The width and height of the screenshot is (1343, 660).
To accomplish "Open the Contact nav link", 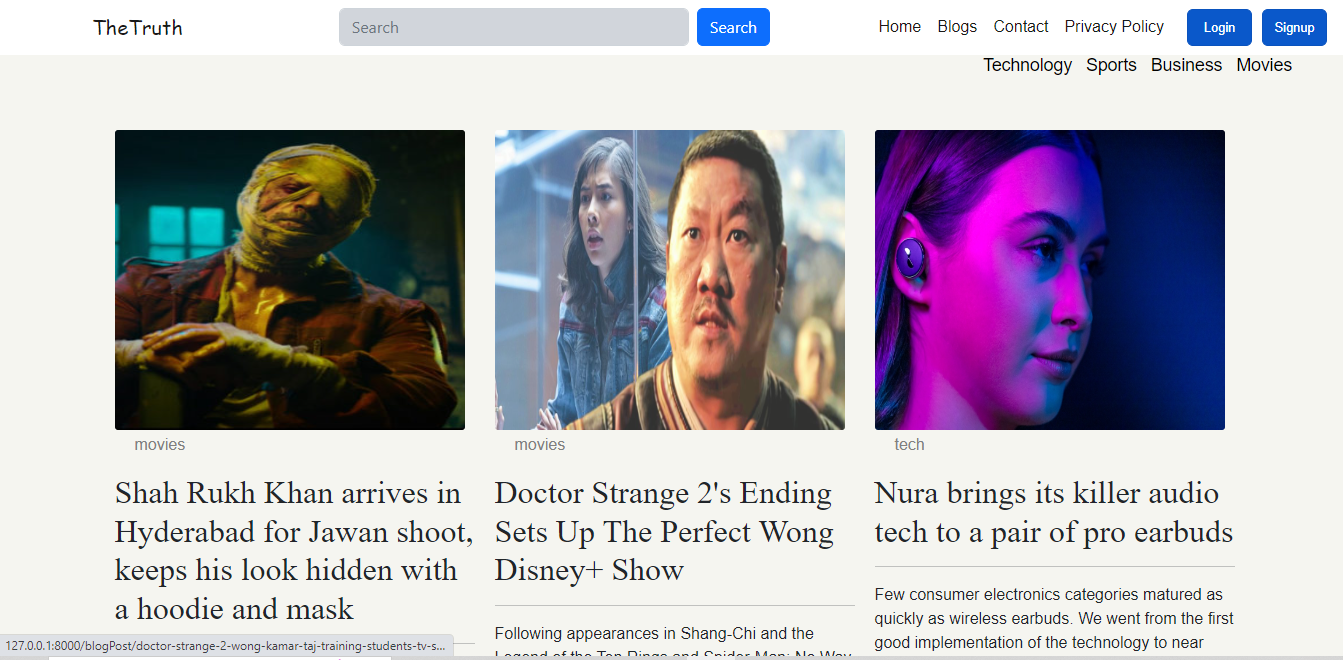I will pos(1021,27).
